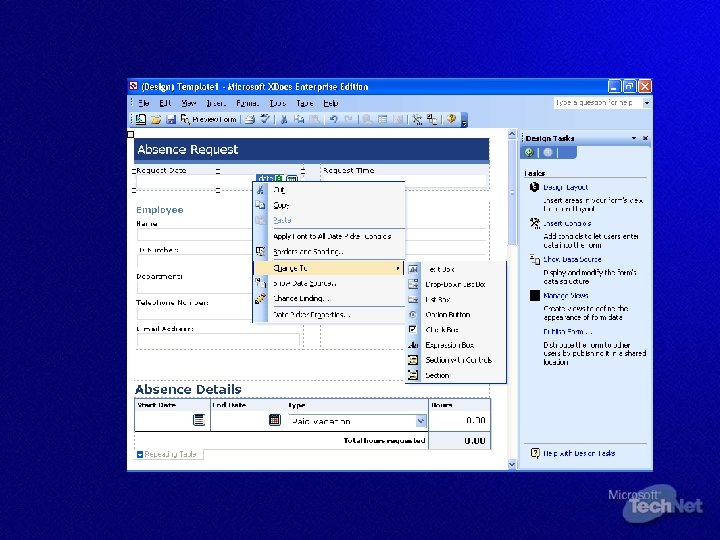This screenshot has width=720, height=540.
Task: Save the template with the floppy icon
Action: pos(171,119)
